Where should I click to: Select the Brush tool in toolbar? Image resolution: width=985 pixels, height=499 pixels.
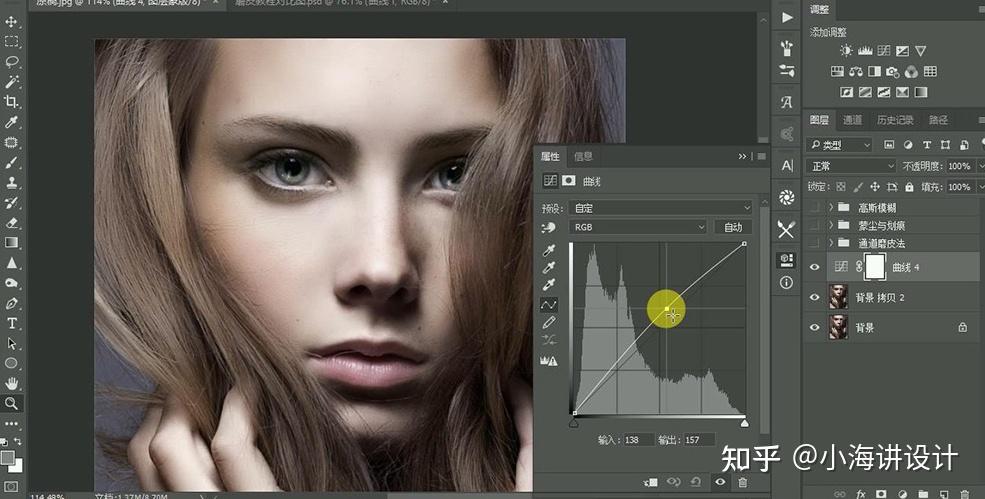[11, 163]
